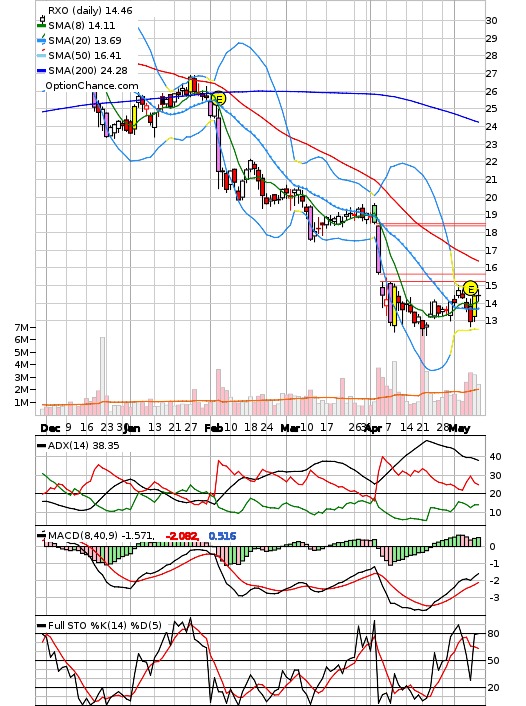The width and height of the screenshot is (526, 706).
Task: Select the red MACD signal value -2.082
Action: [181, 536]
